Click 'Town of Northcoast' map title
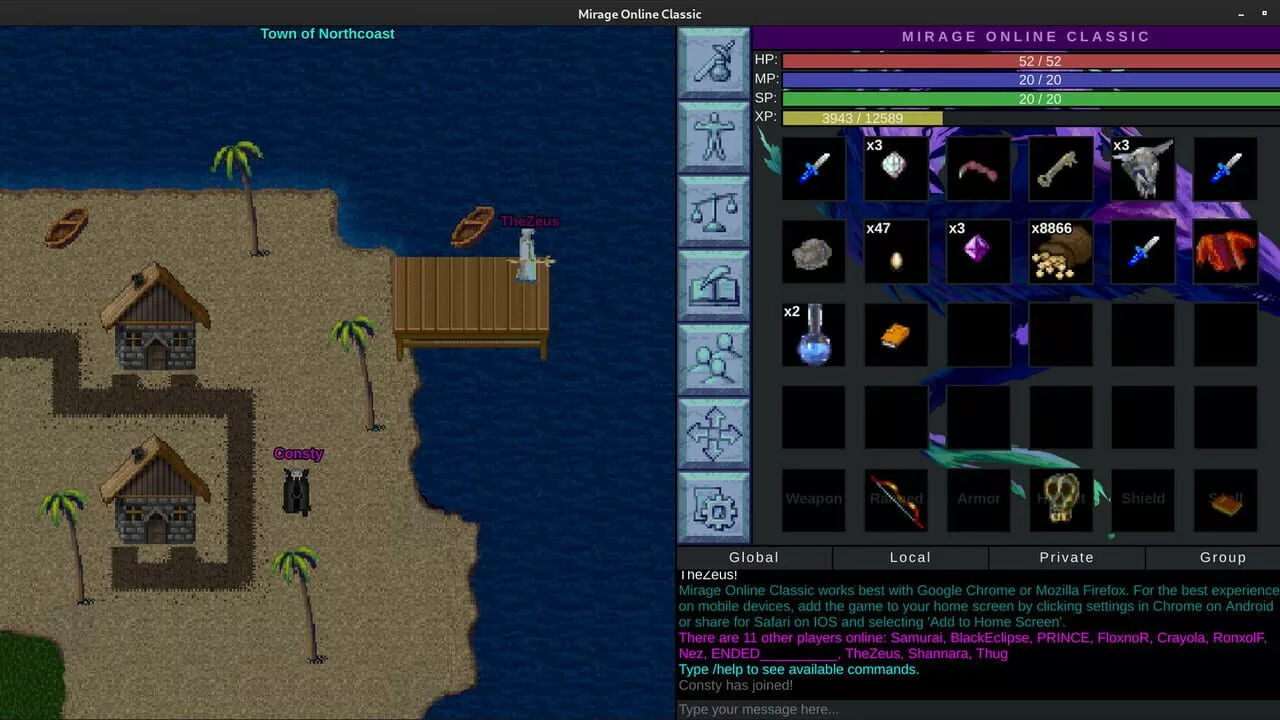The width and height of the screenshot is (1280, 720). coord(327,34)
